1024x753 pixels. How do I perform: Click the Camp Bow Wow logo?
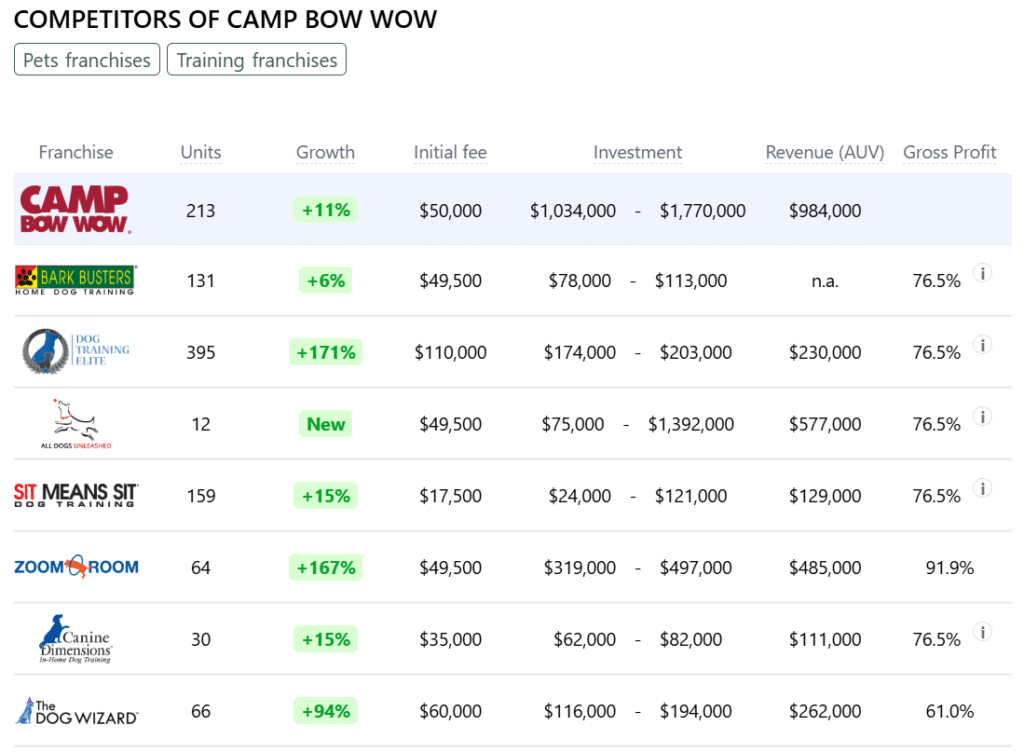[x=75, y=210]
